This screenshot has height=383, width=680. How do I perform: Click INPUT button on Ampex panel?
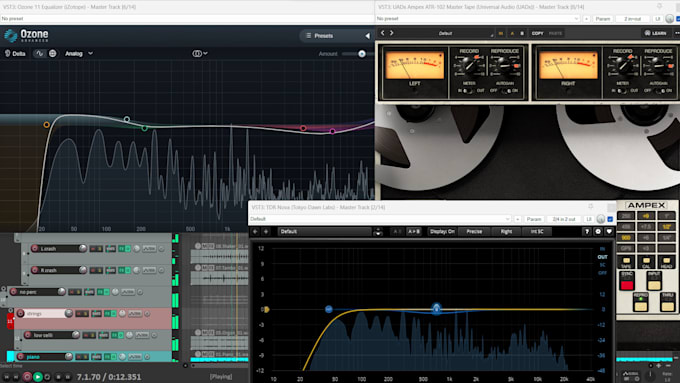click(654, 281)
